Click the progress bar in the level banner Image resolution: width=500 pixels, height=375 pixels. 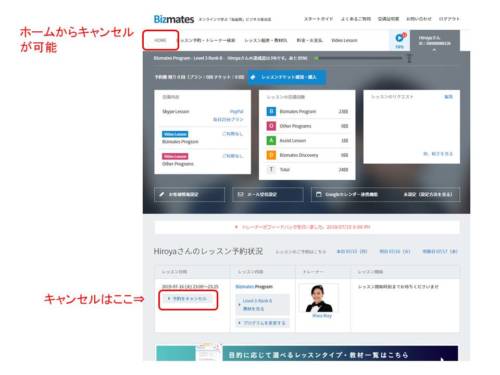click(359, 58)
